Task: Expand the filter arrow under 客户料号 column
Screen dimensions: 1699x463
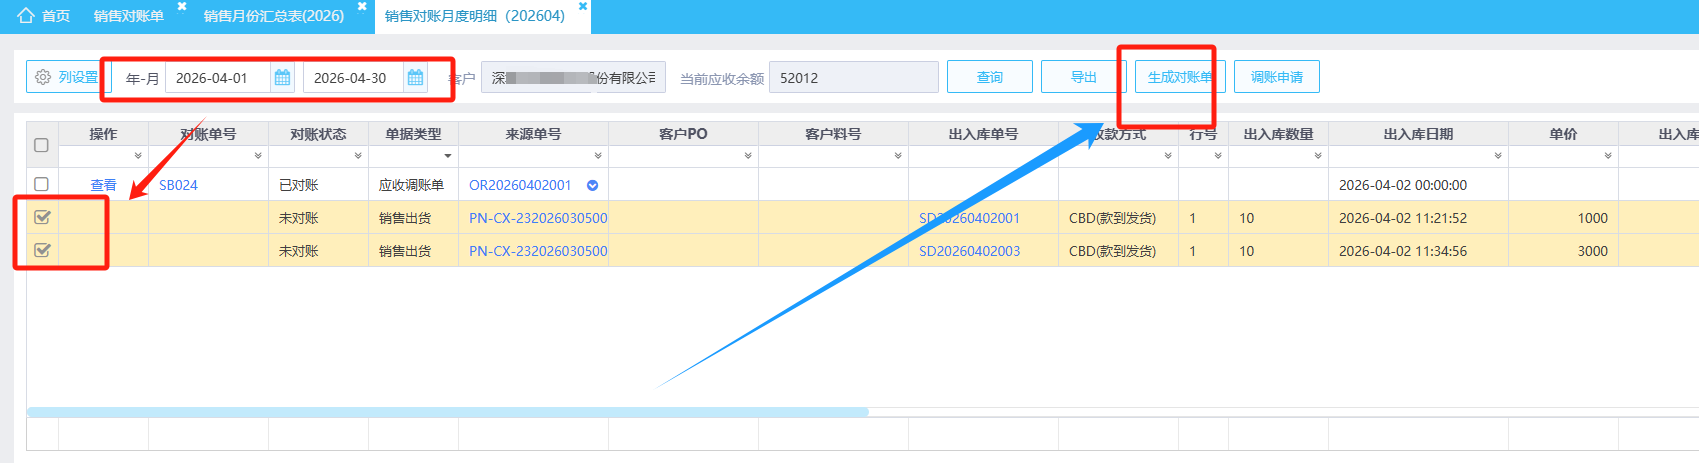Action: point(898,156)
